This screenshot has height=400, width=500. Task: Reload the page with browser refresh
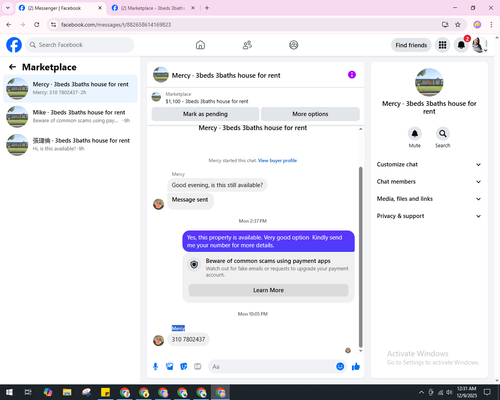[x=37, y=24]
